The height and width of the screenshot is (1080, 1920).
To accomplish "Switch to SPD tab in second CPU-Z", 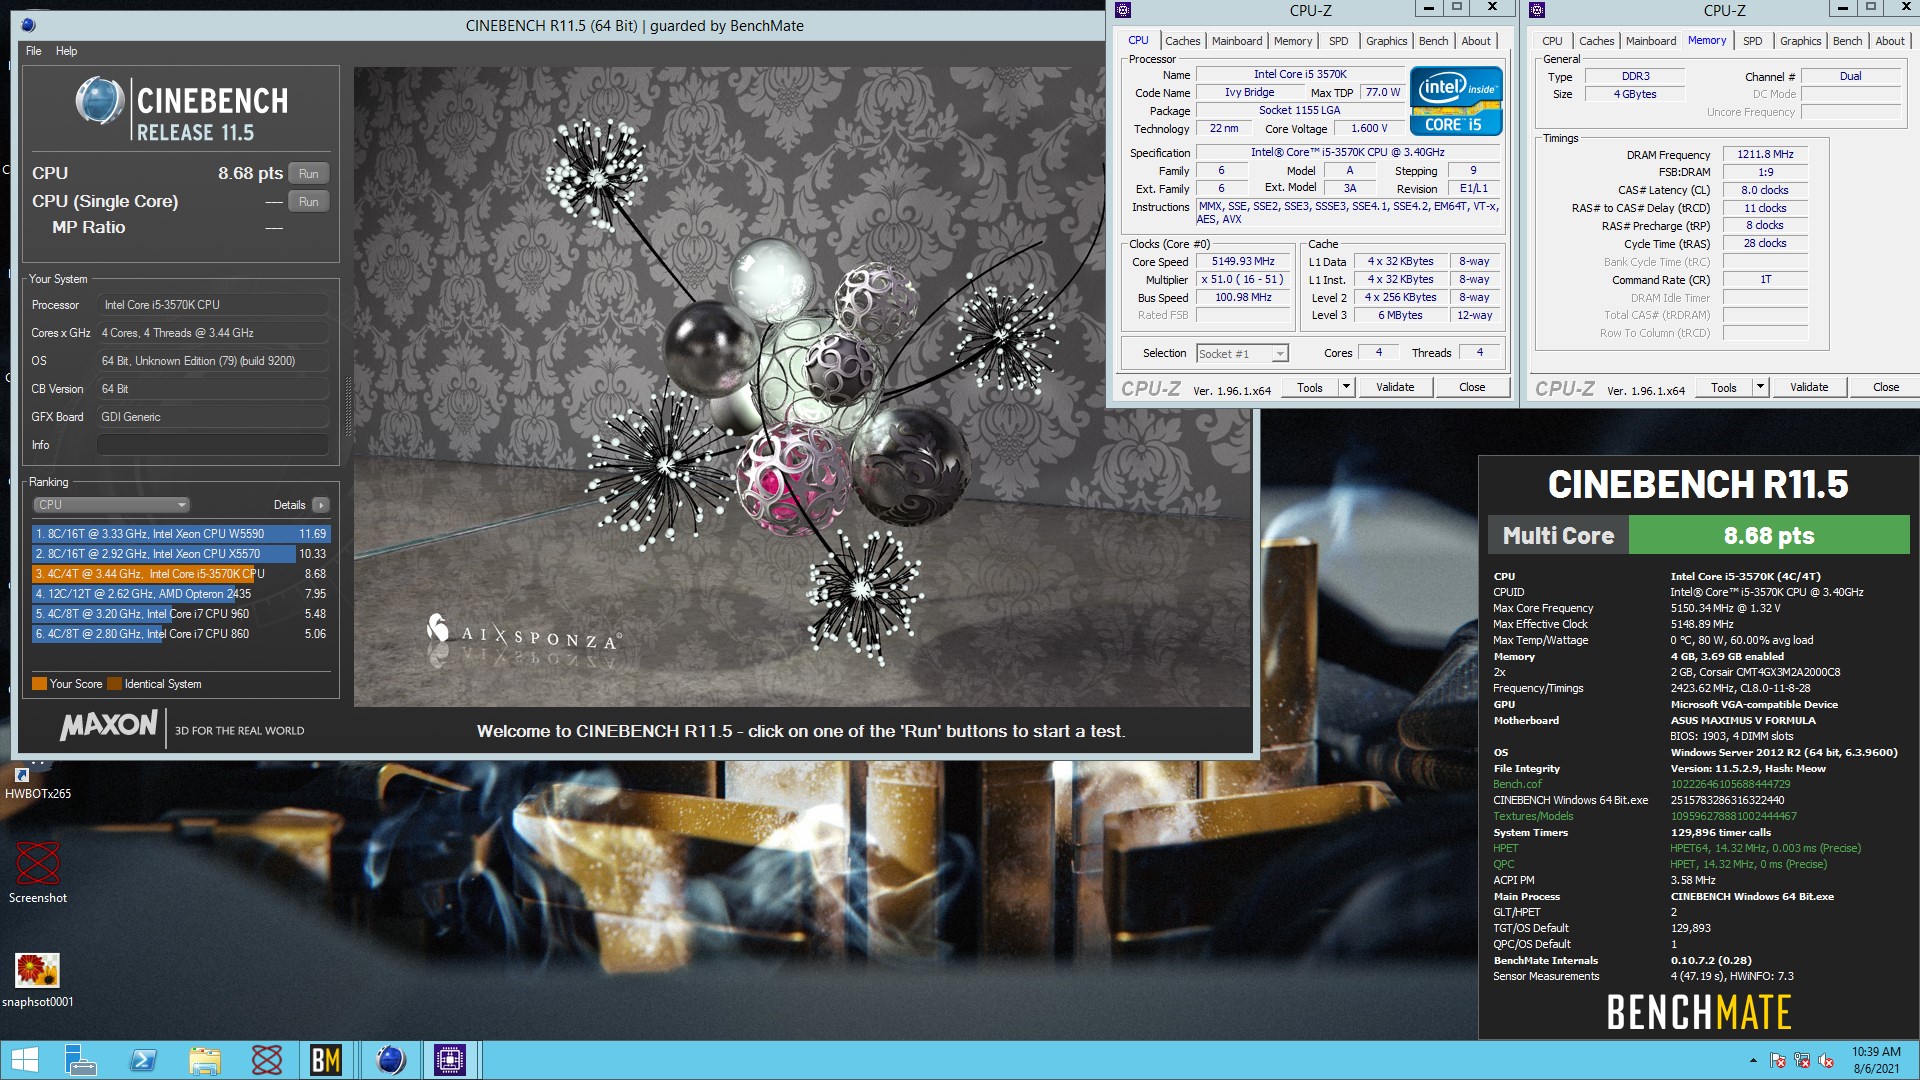I will click(x=1753, y=41).
